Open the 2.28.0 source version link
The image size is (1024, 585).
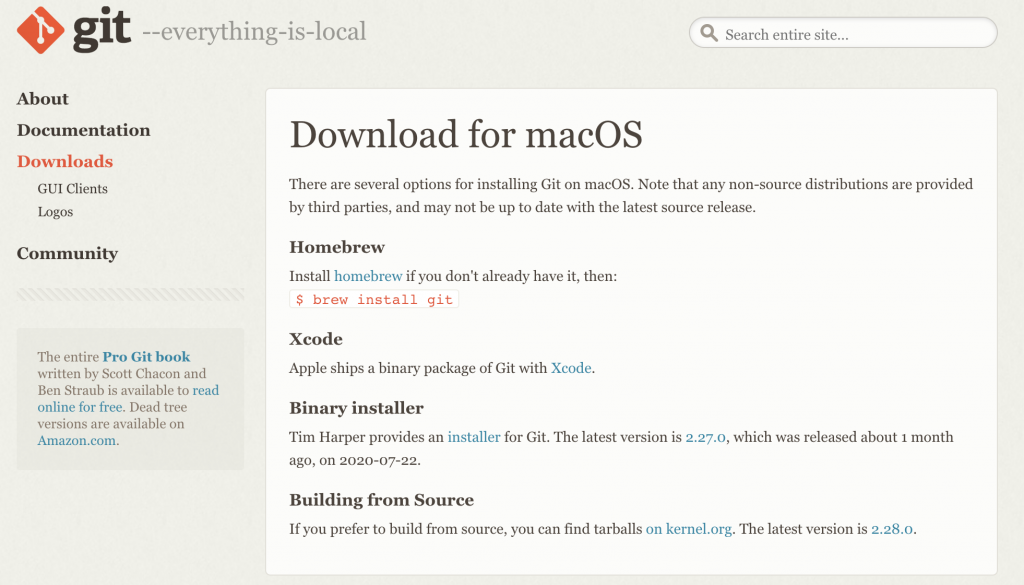(x=892, y=529)
